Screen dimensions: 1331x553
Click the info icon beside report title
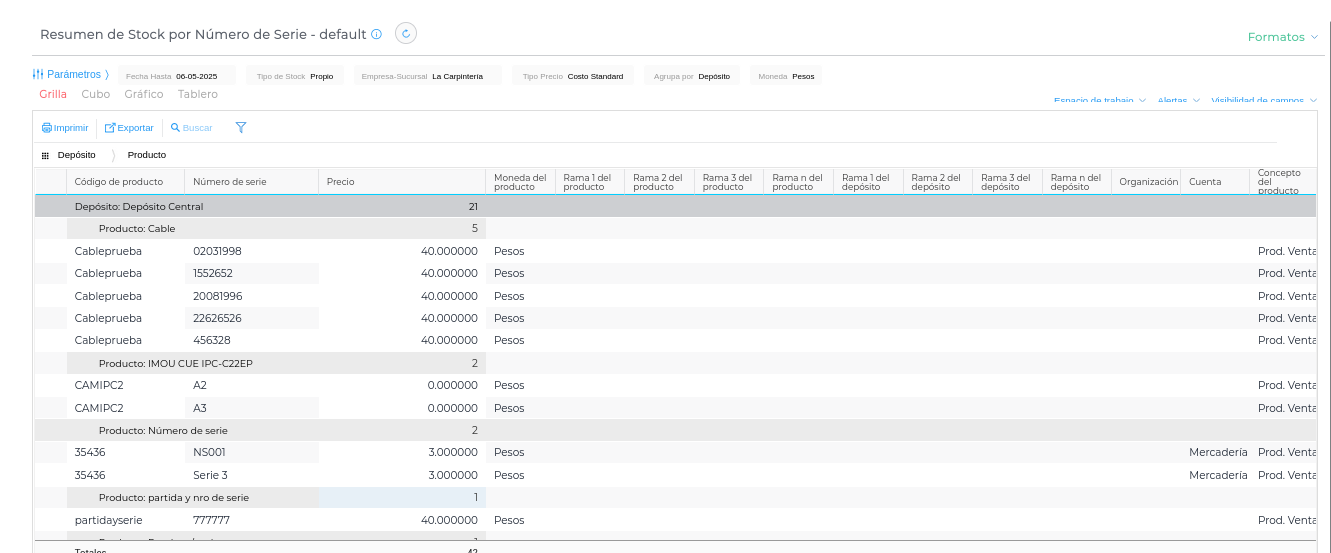[377, 34]
